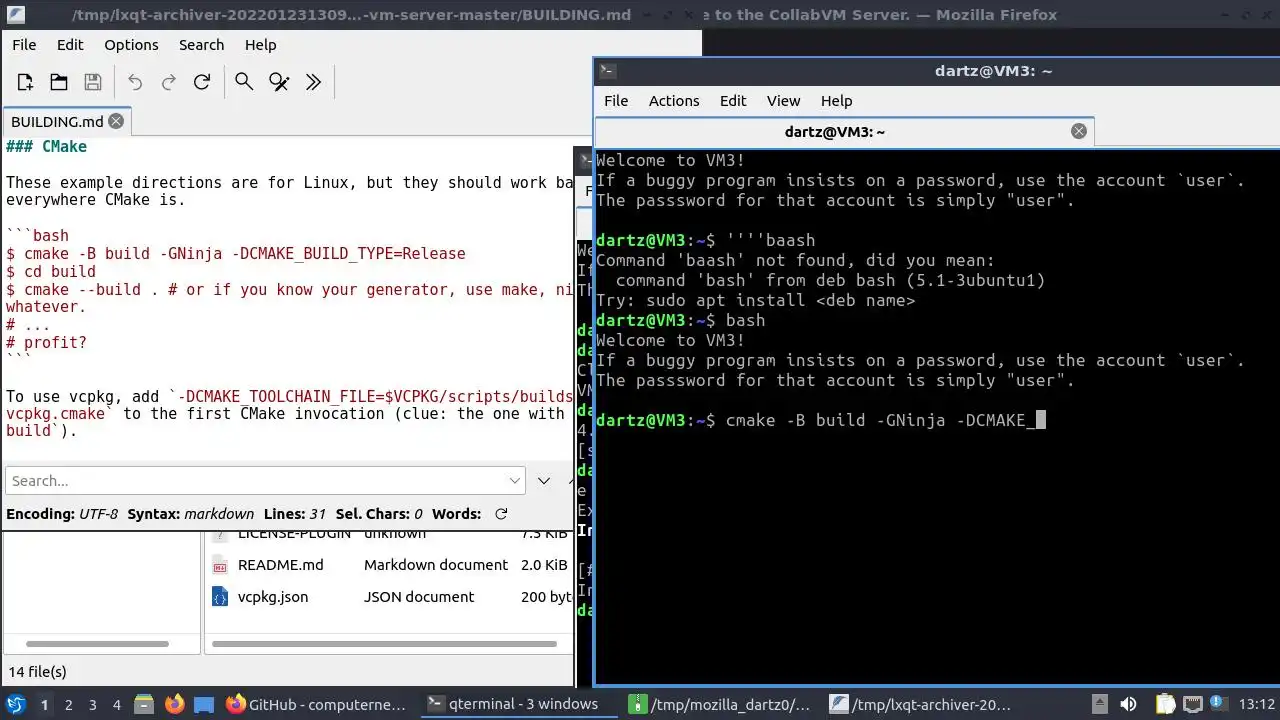Click the 14 file(s) status text

(x=37, y=672)
